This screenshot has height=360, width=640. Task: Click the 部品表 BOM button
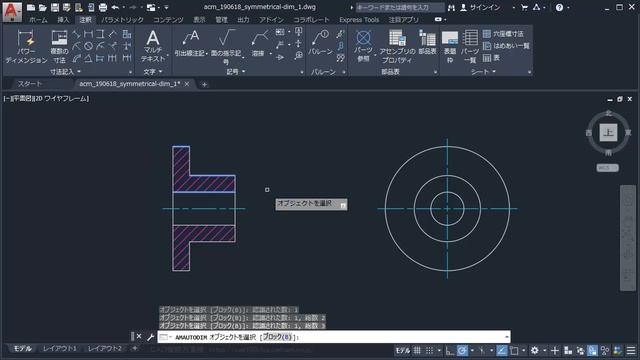427,42
